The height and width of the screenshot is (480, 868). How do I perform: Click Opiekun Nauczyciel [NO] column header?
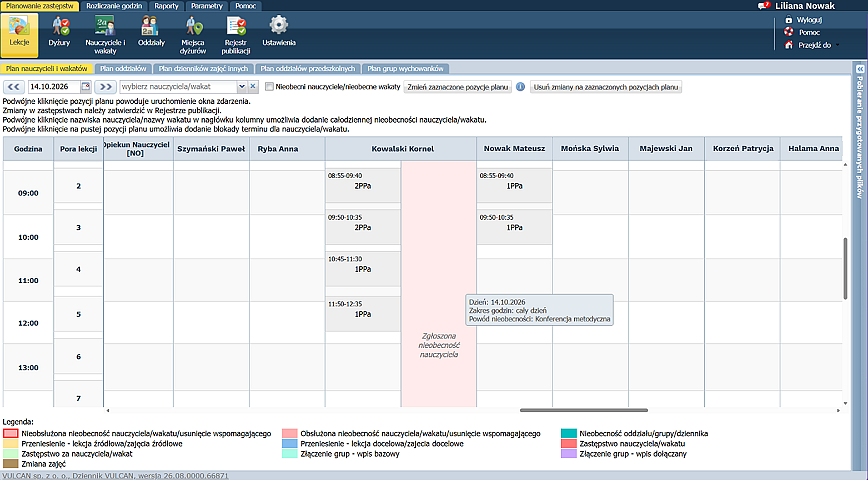[x=138, y=149]
